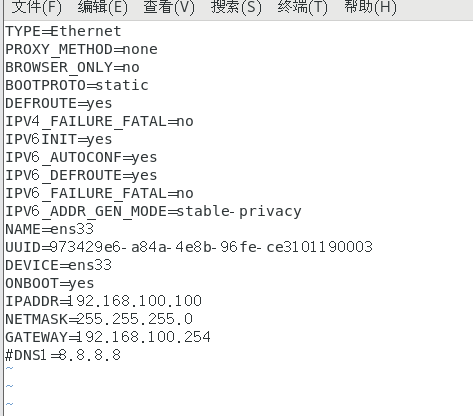Place cursor on TYPE=Ethernet line
473x416 pixels.
pos(63,31)
